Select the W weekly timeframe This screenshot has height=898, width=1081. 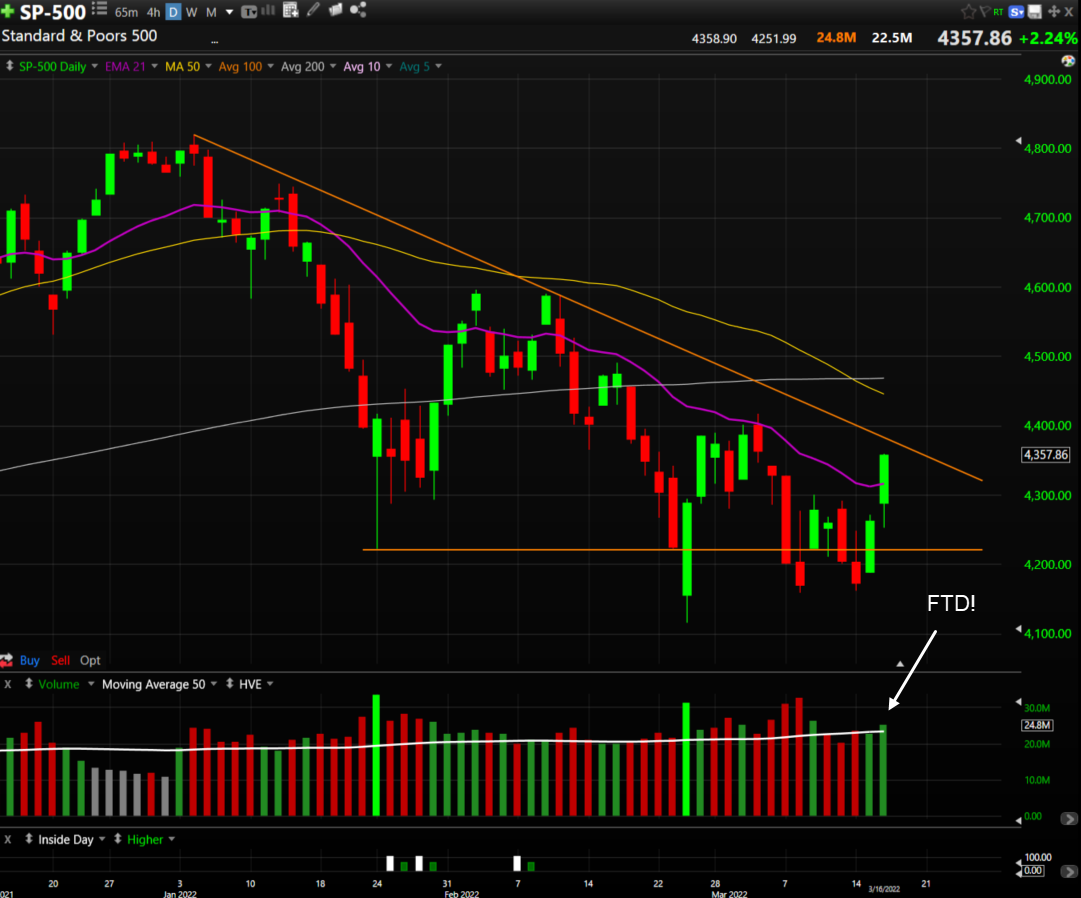coord(192,12)
